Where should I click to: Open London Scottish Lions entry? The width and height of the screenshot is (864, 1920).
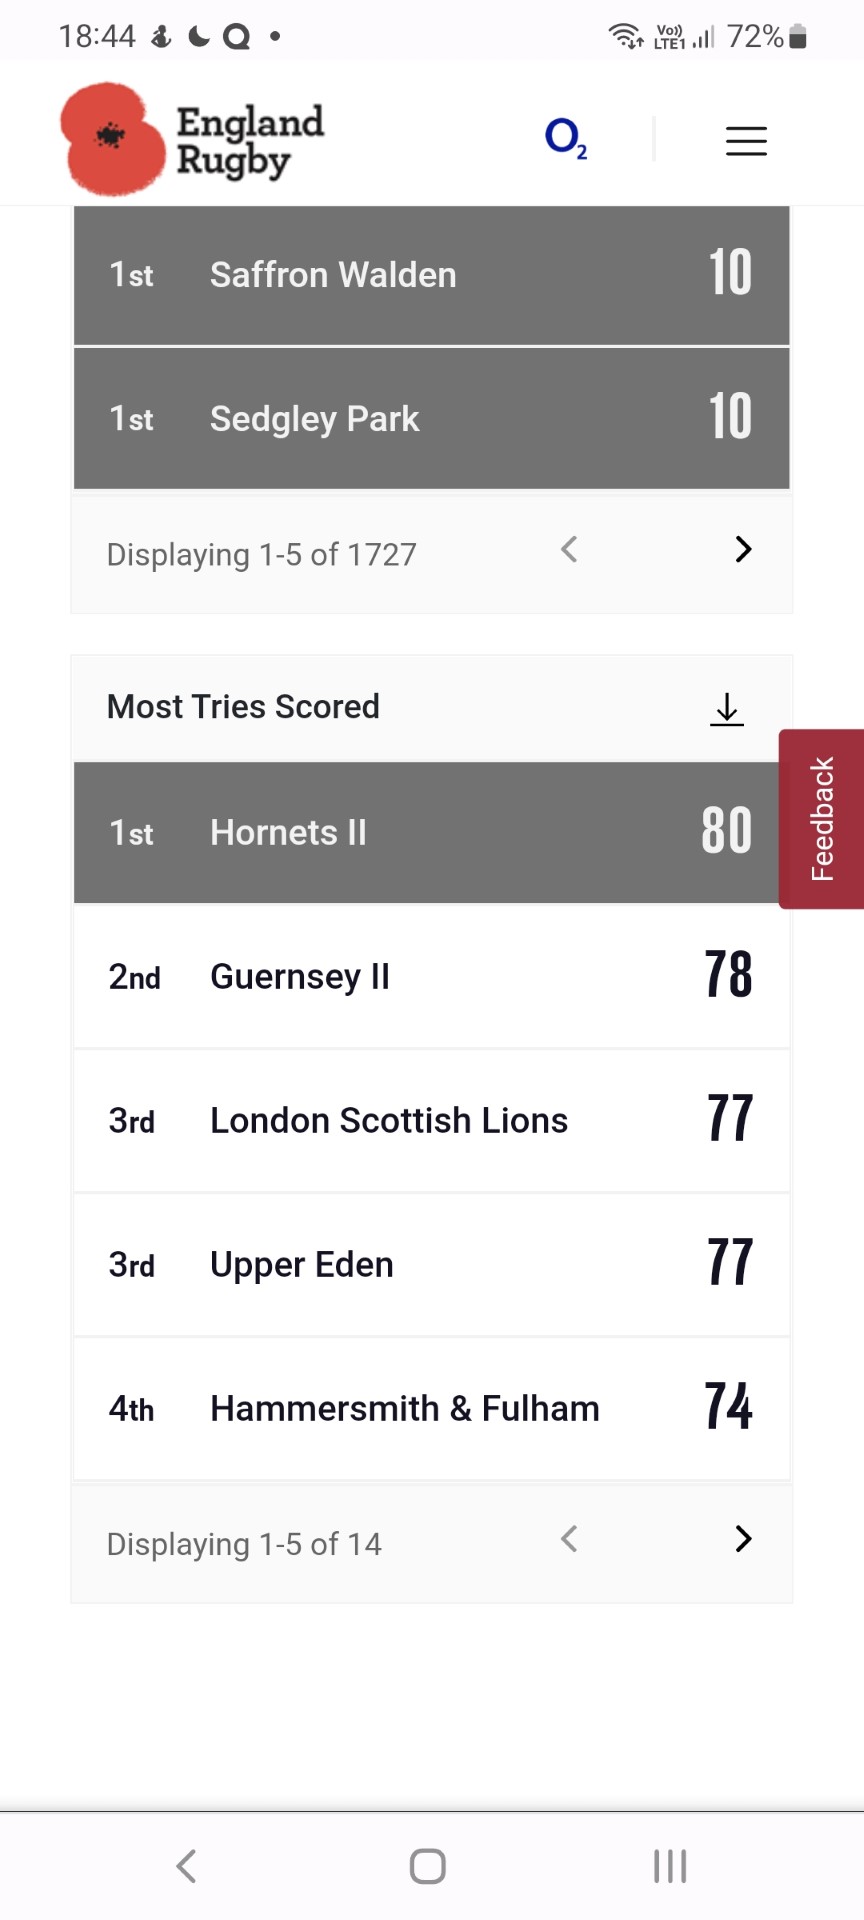pyautogui.click(x=431, y=1121)
